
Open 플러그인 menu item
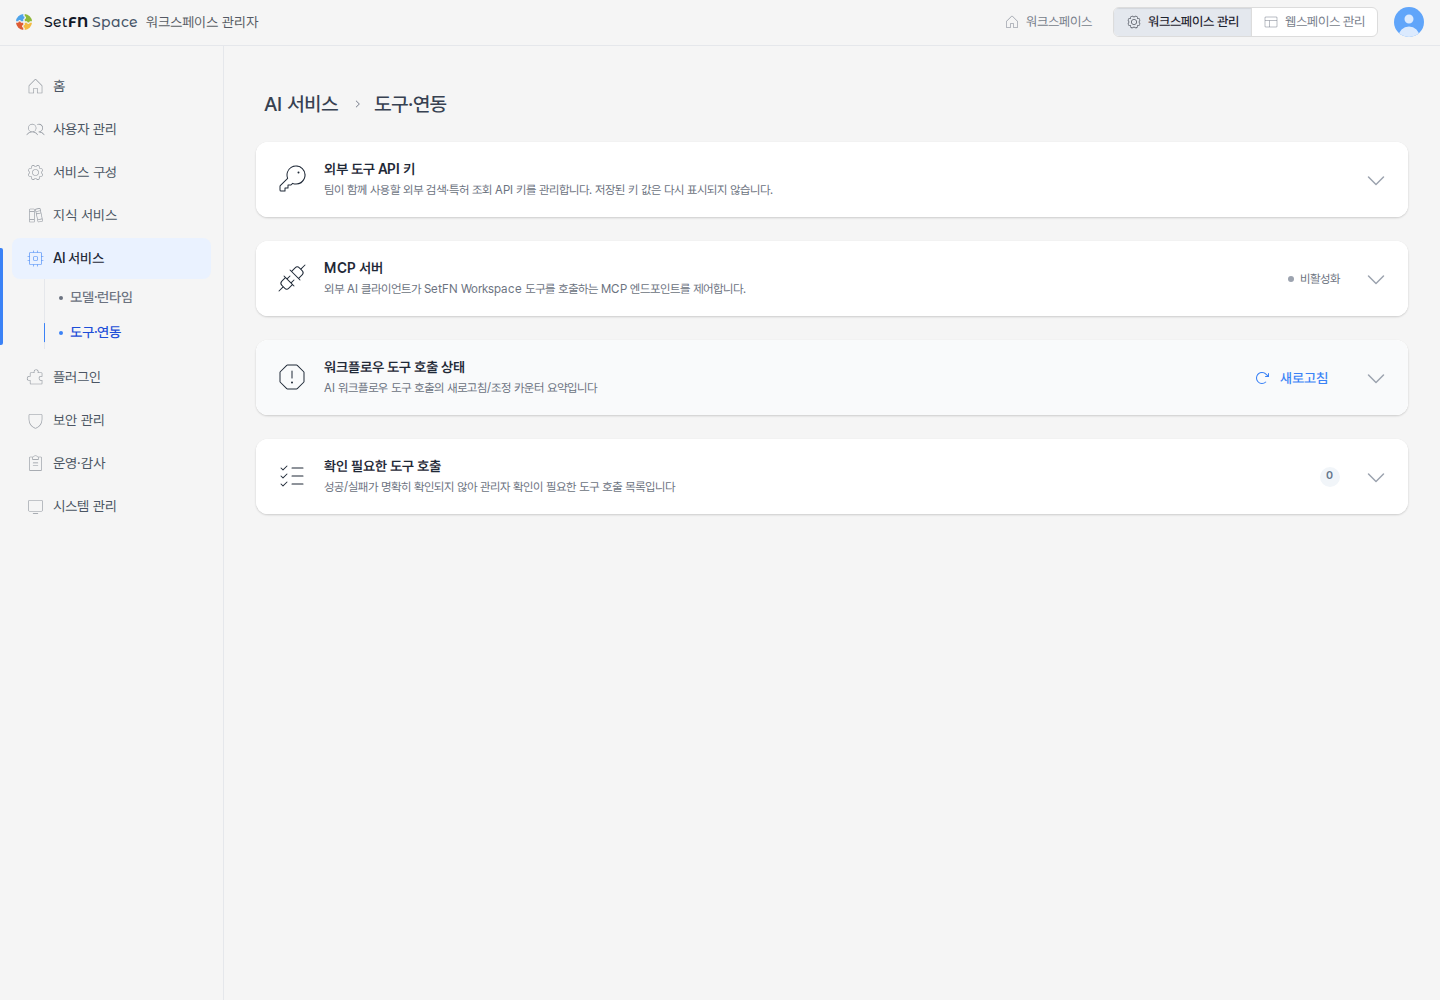(111, 377)
